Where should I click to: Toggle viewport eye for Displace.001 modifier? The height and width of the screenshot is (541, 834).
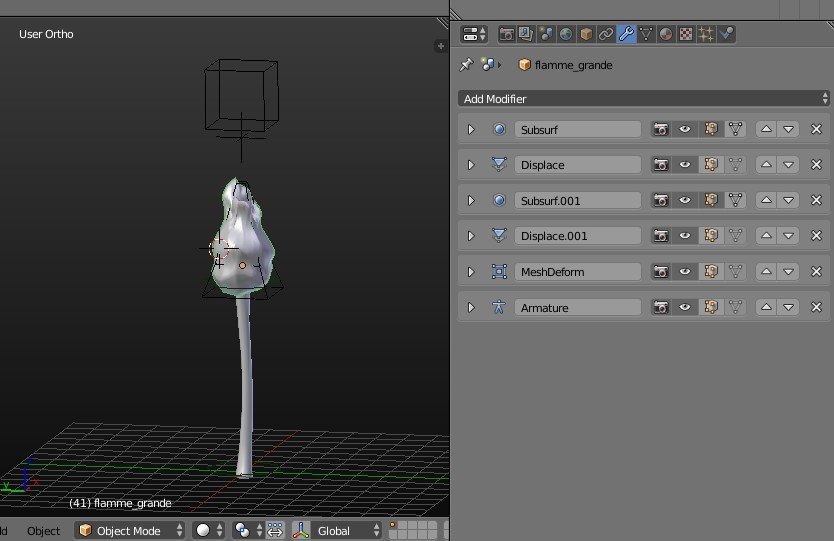685,236
